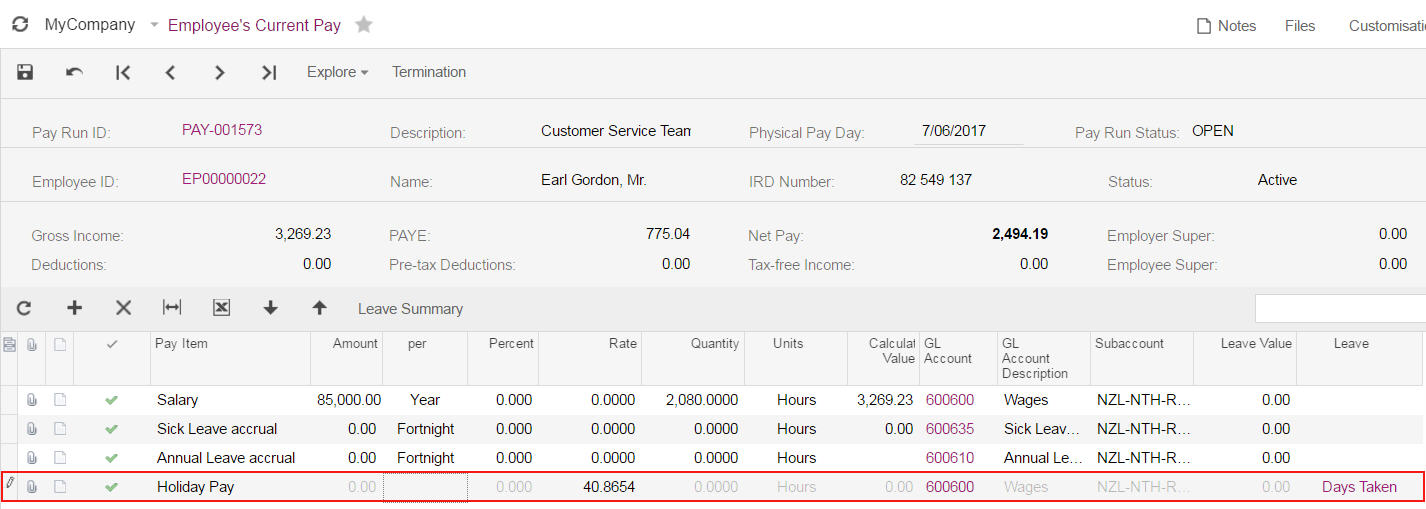Move selected row down arrow
1426x509 pixels.
270,308
